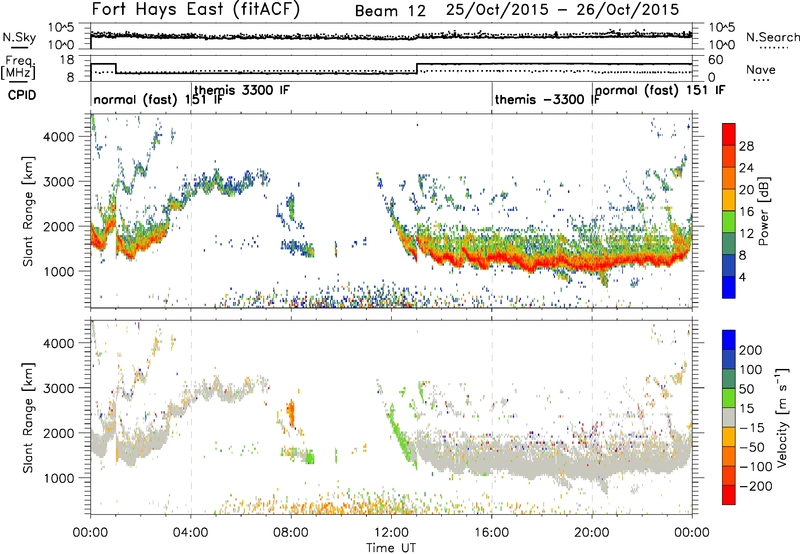This screenshot has width=800, height=554.
Task: Click the 'themis -3300 IF' CPID text
Action: tap(547, 99)
